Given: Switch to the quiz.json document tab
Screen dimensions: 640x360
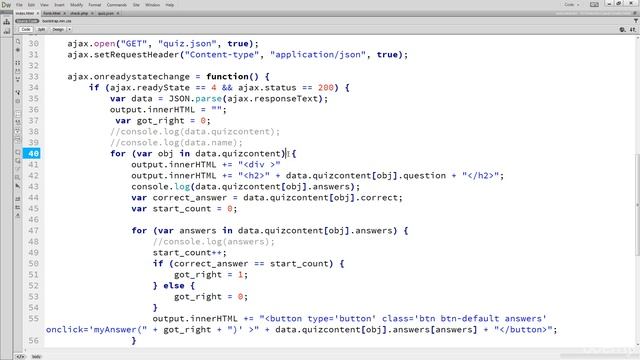Looking at the screenshot, I should (x=106, y=13).
